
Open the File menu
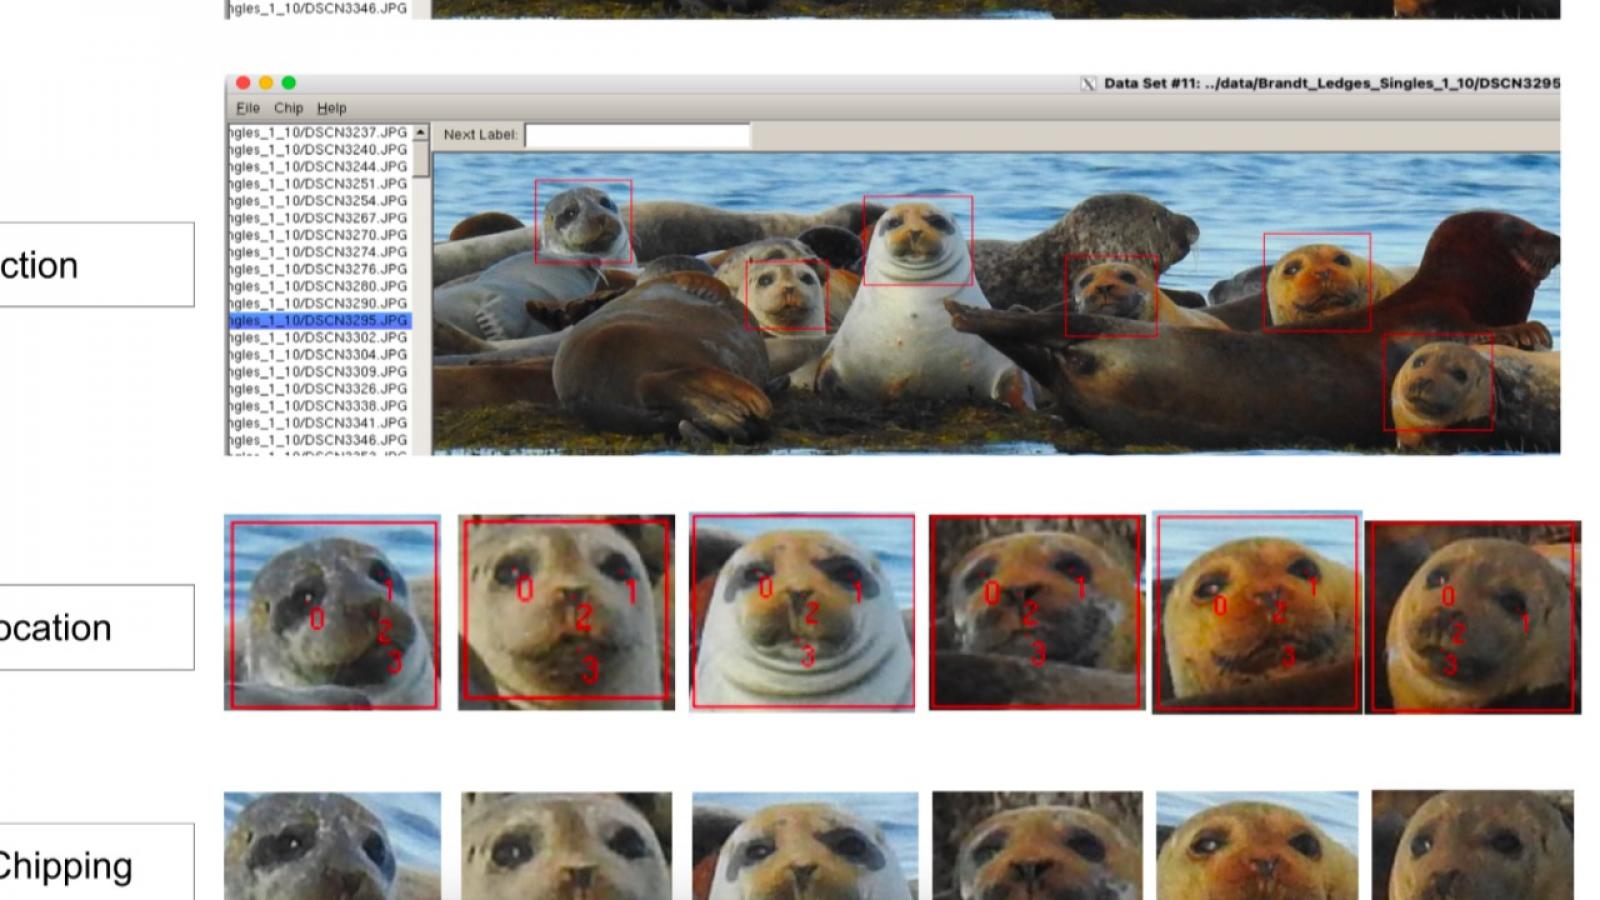[248, 108]
